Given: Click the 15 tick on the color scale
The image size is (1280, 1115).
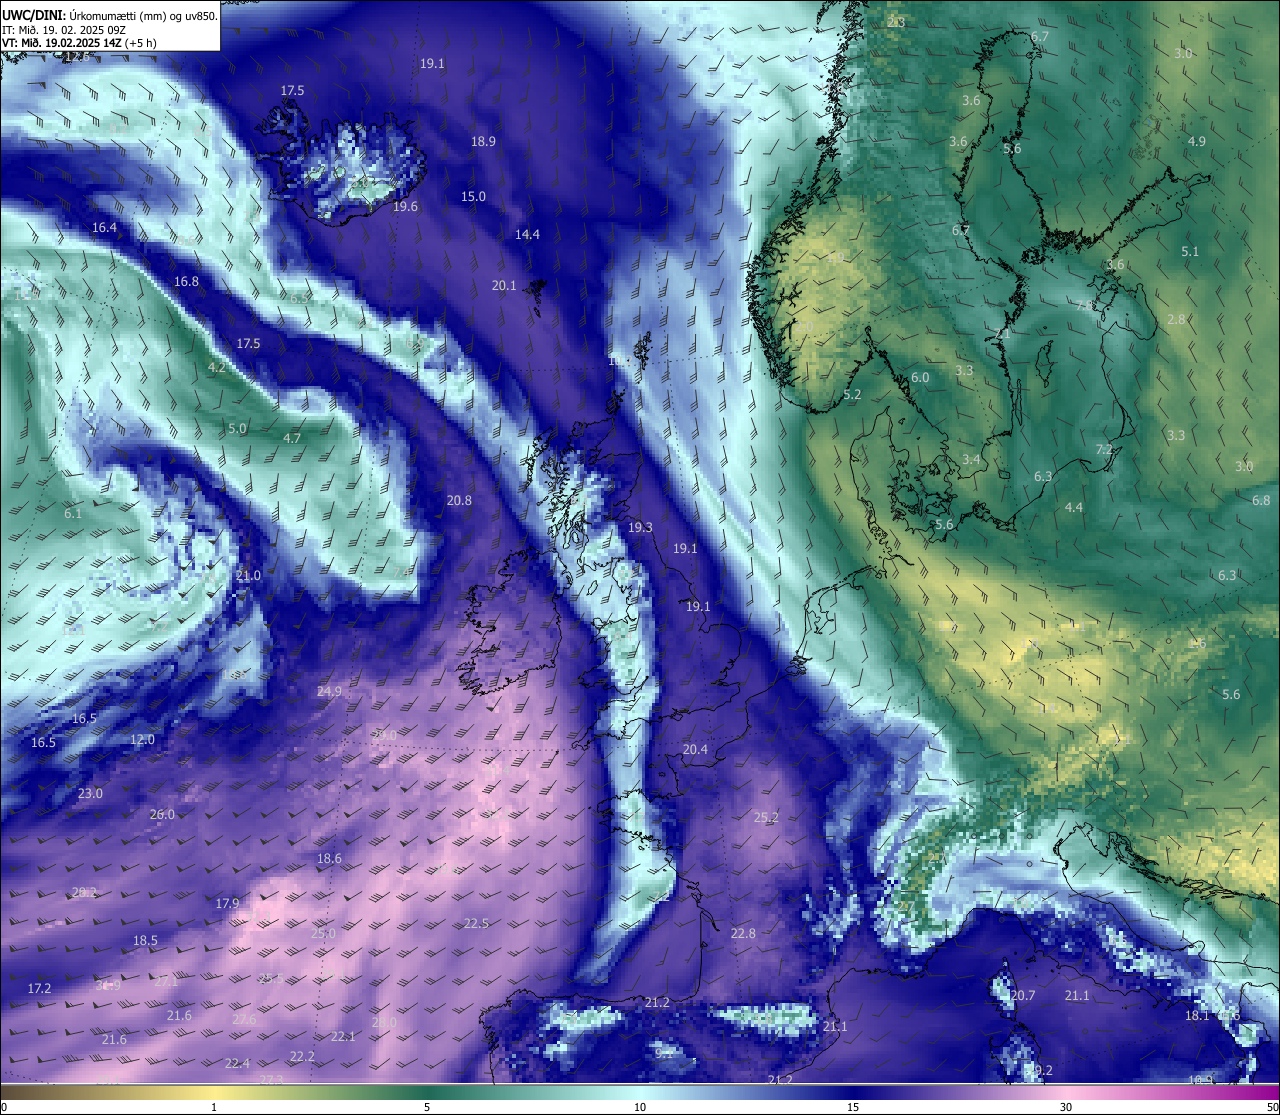Looking at the screenshot, I should (x=853, y=1107).
